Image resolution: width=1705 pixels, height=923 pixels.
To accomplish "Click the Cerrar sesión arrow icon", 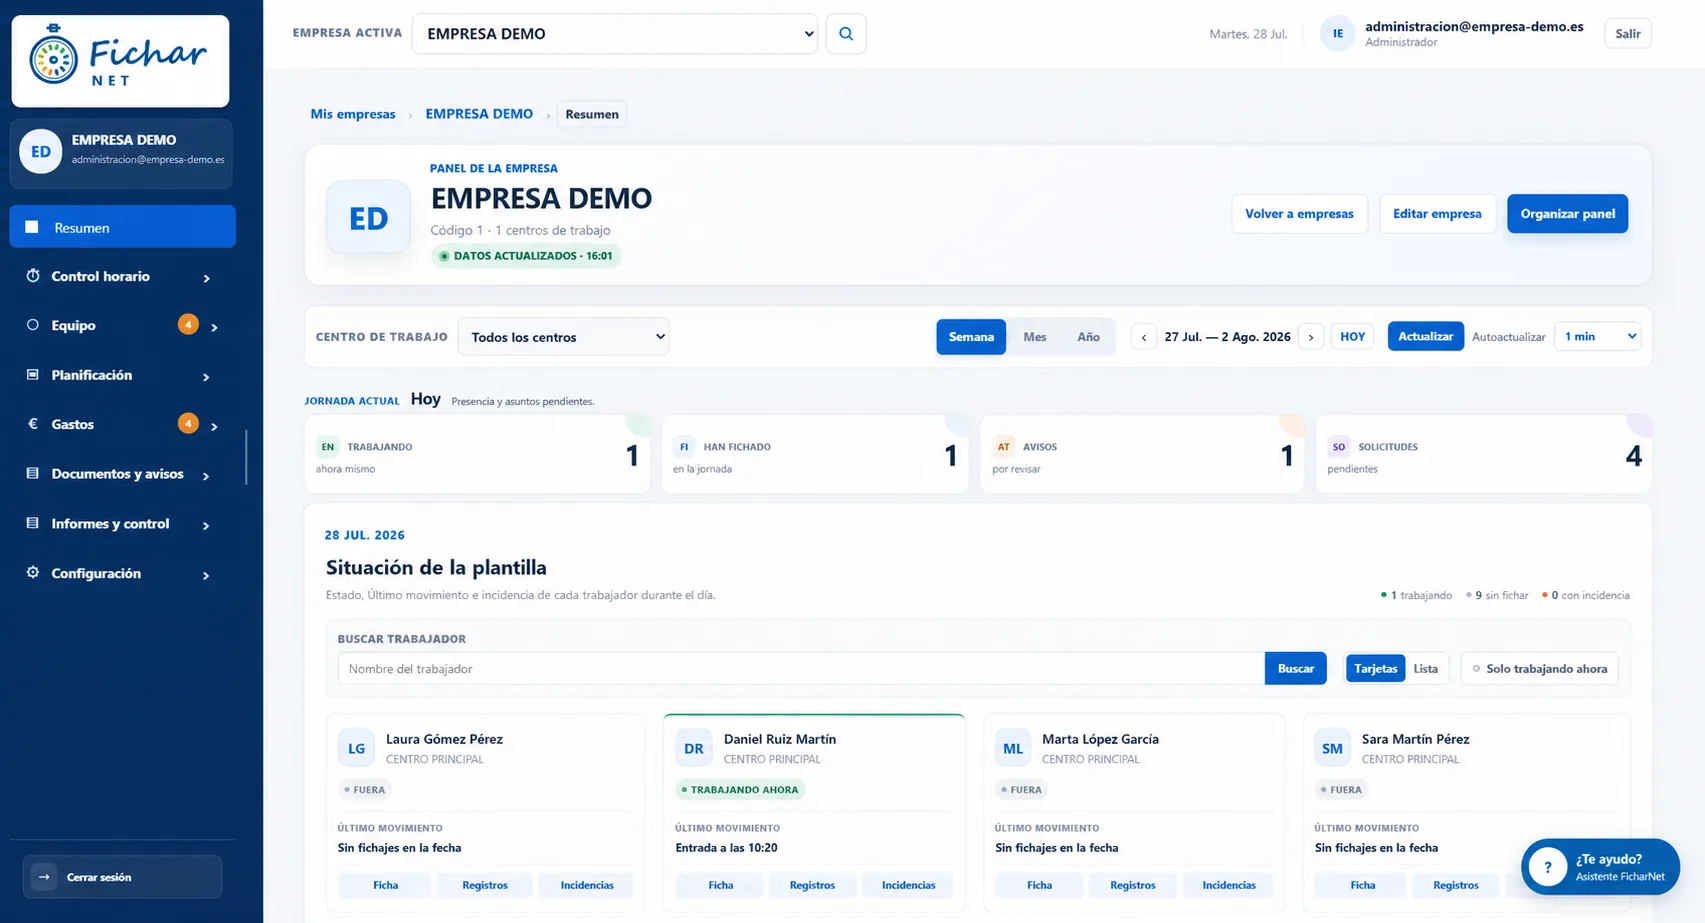I will [x=44, y=877].
